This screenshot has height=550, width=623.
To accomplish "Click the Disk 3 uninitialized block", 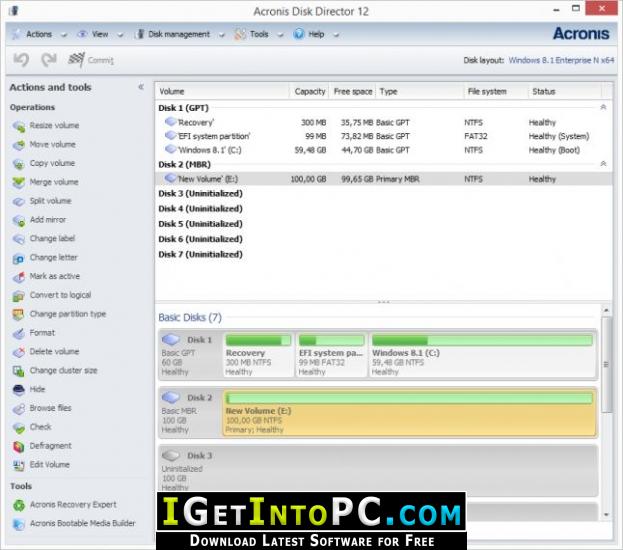I will 378,470.
